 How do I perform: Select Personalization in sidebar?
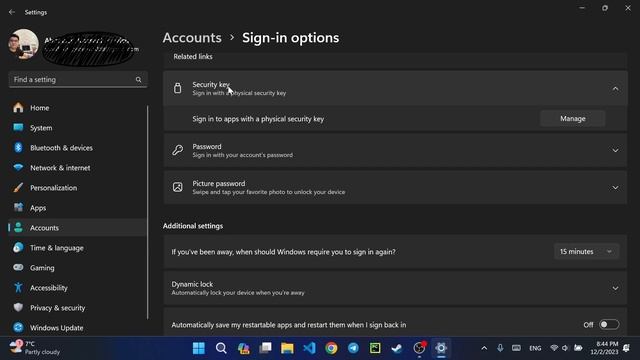(x=78, y=188)
